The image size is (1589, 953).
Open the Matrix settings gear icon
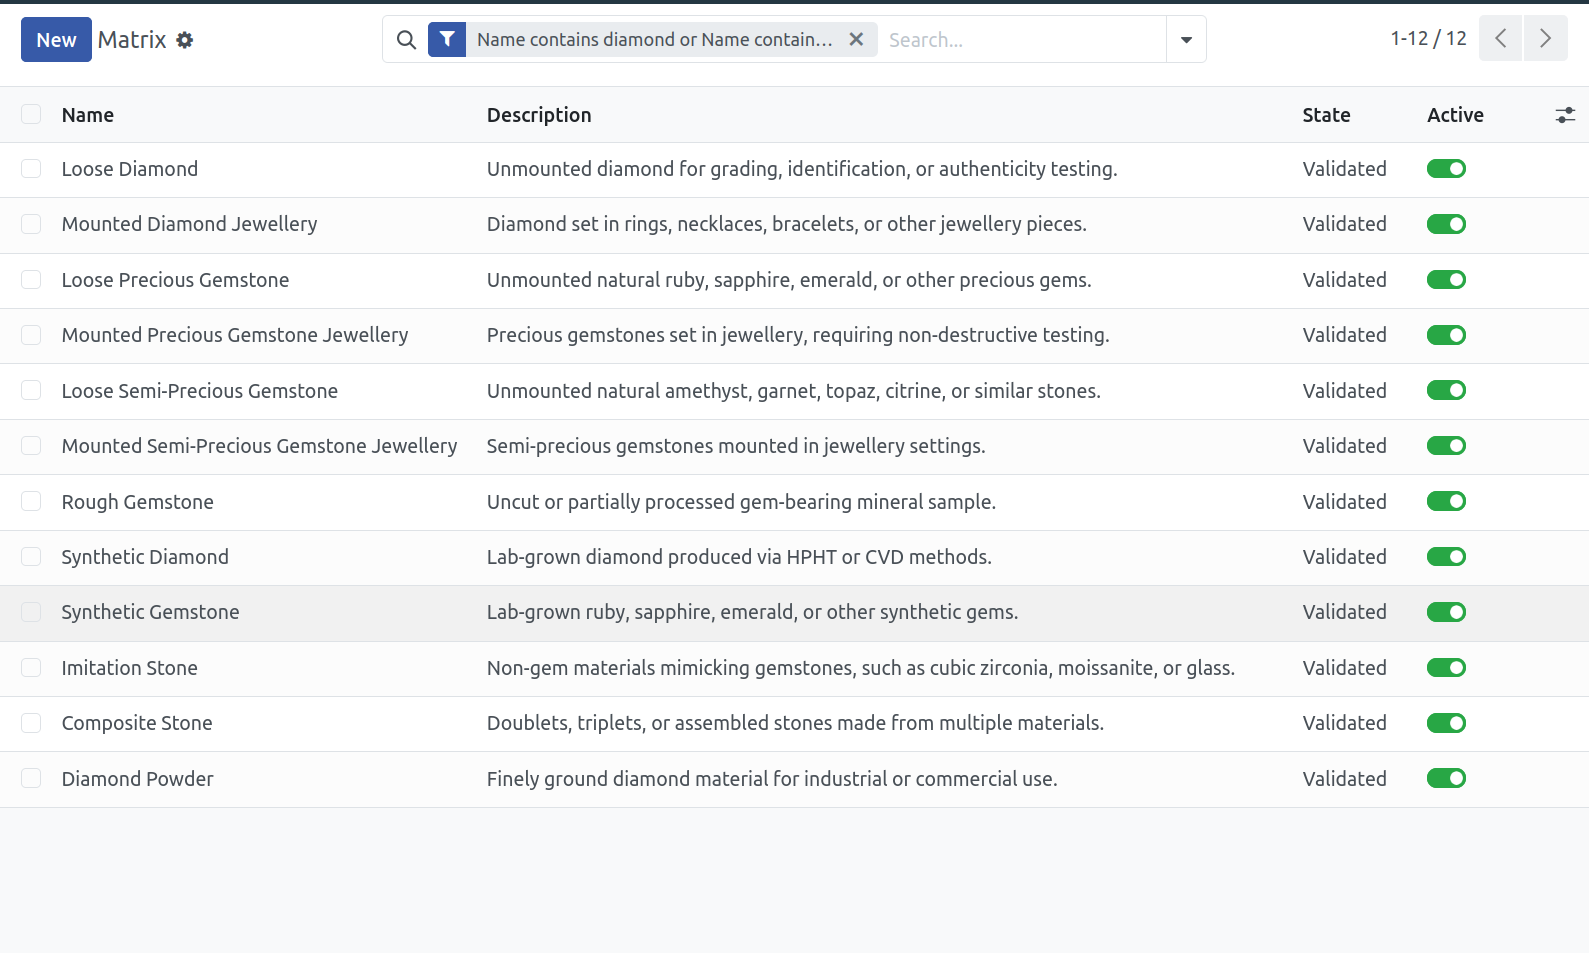tap(185, 40)
